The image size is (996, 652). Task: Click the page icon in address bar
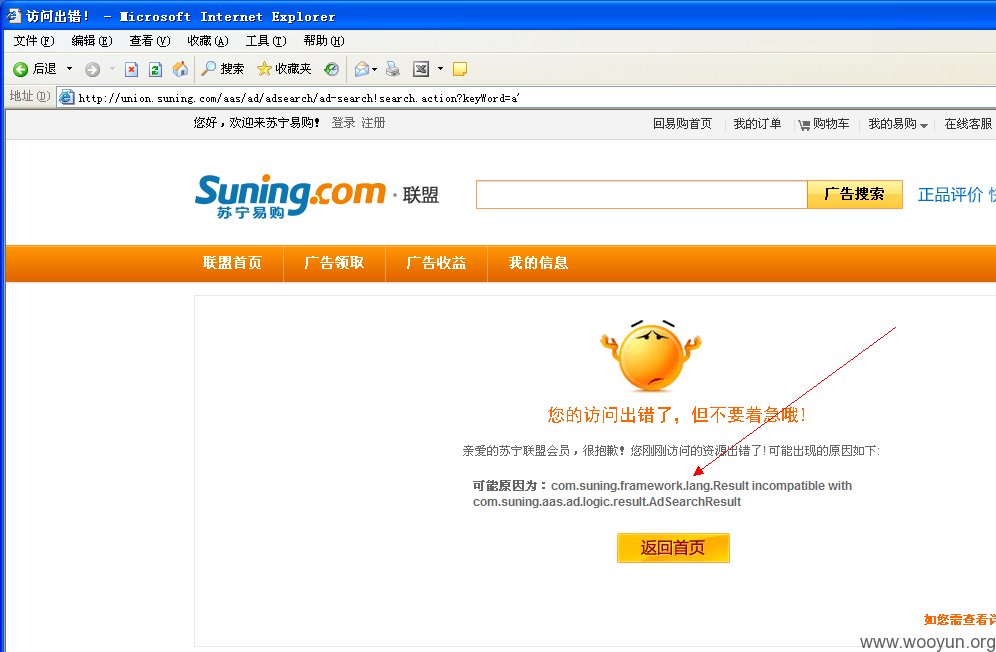(66, 98)
